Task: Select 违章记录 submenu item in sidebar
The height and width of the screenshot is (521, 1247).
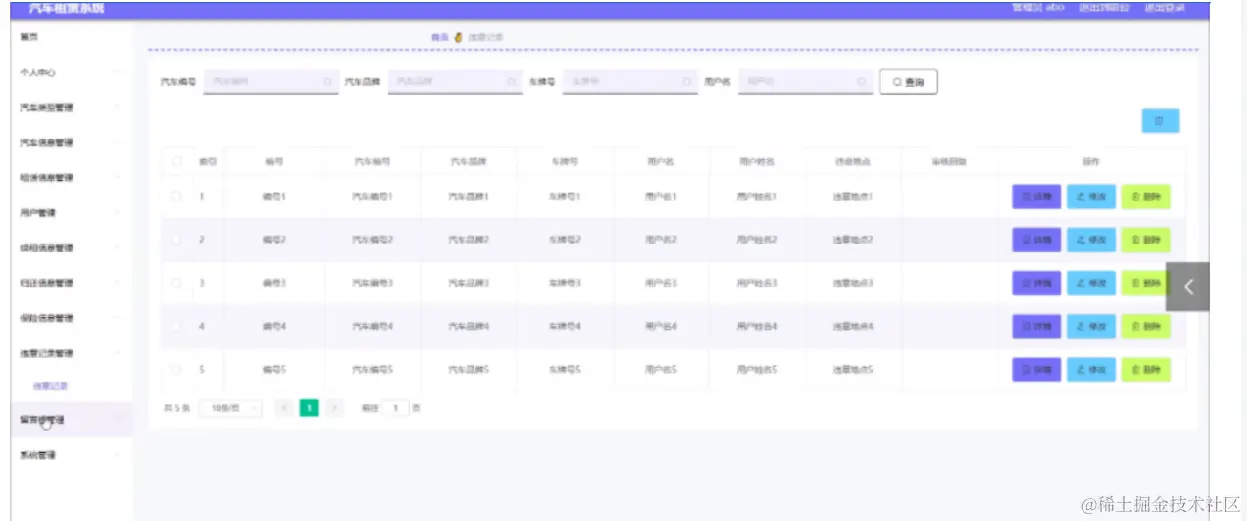Action: [x=50, y=385]
